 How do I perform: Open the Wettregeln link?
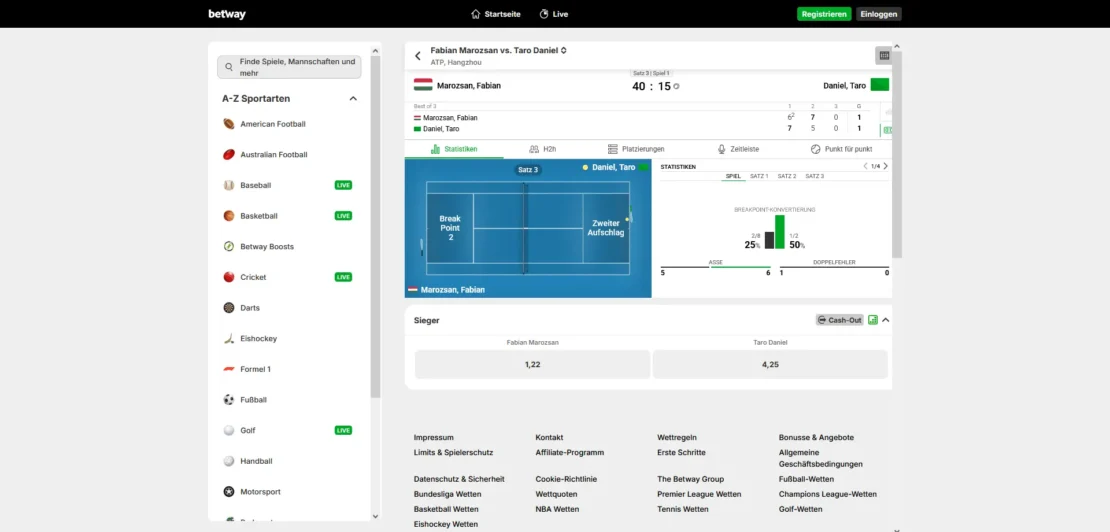(677, 437)
